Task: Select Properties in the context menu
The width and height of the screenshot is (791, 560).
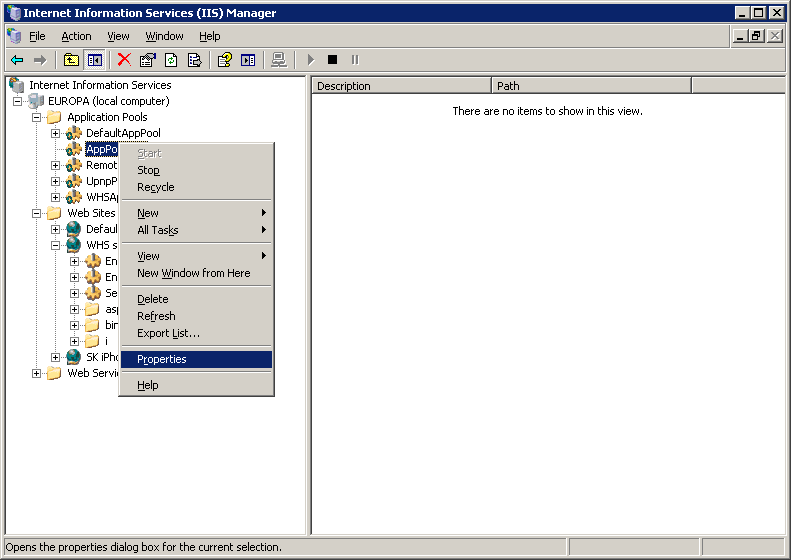Action: (197, 359)
